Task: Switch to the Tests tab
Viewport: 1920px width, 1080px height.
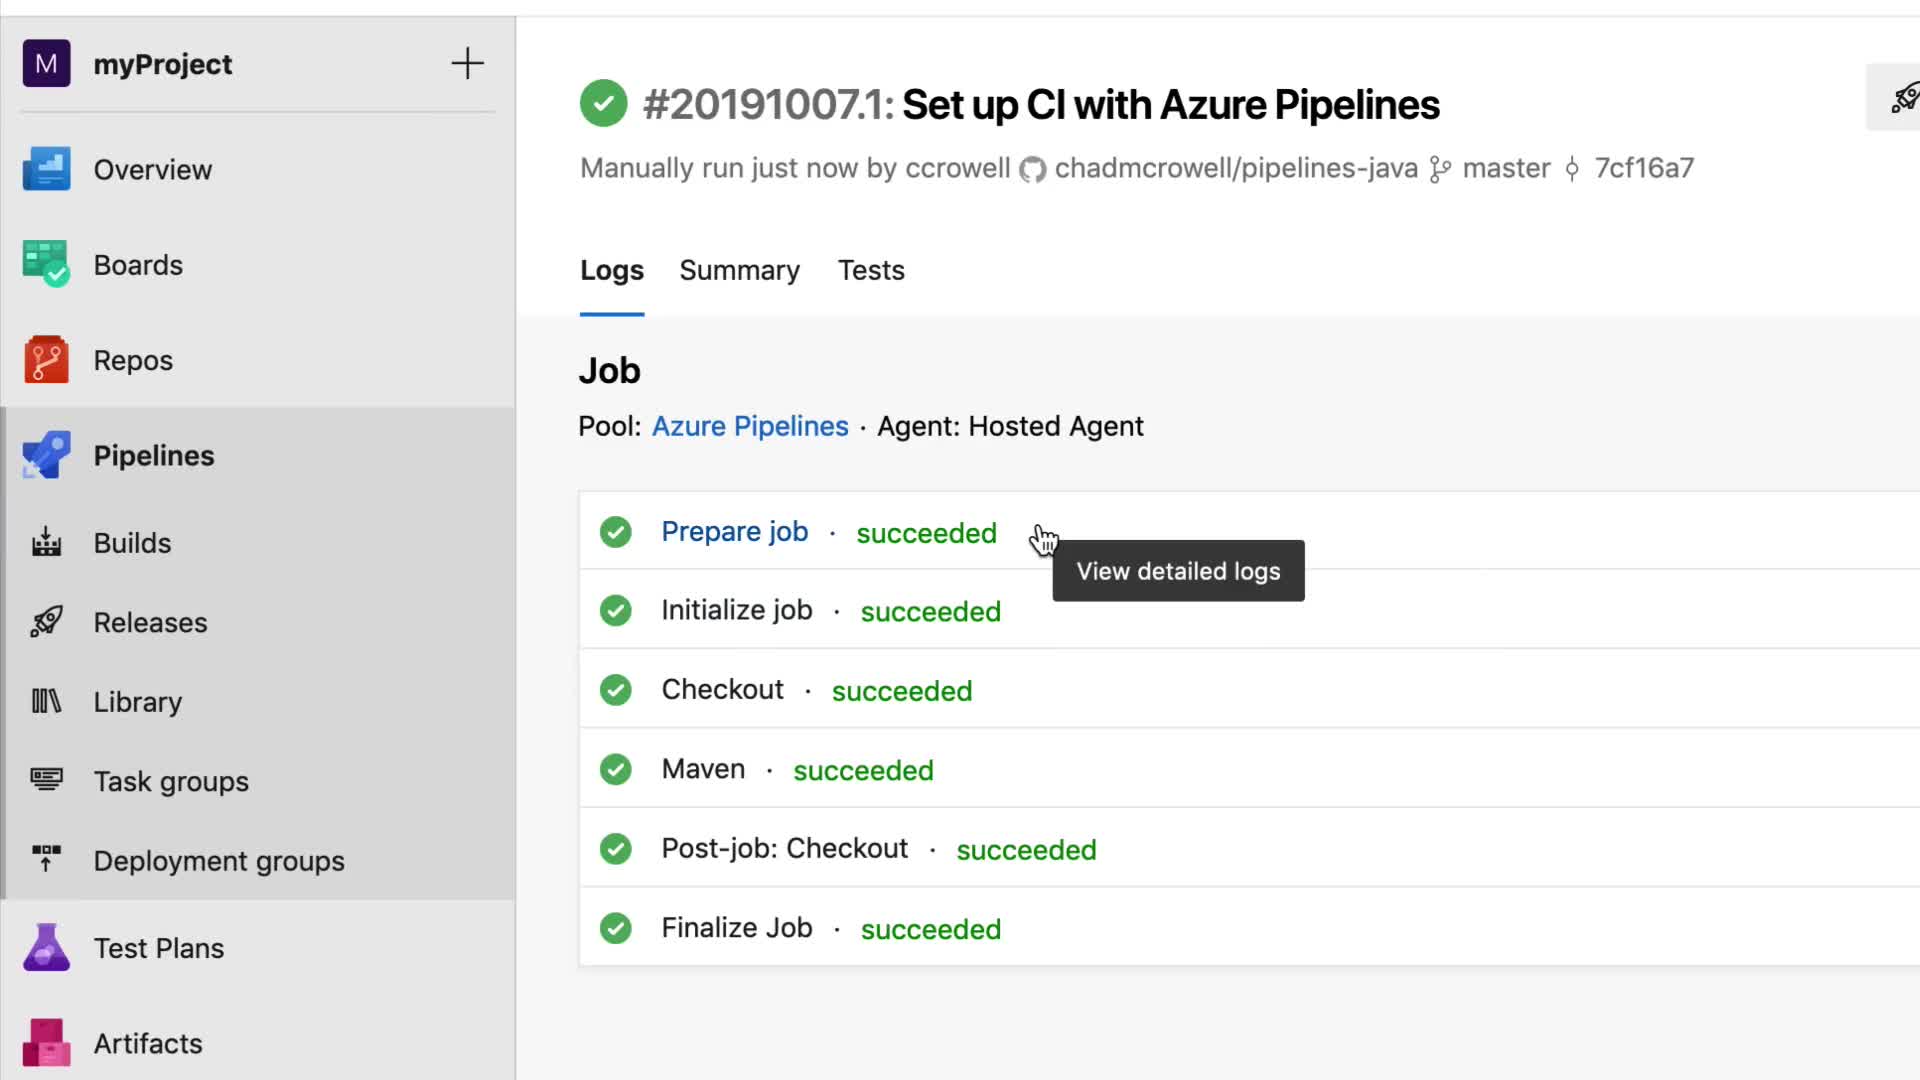Action: pyautogui.click(x=870, y=270)
